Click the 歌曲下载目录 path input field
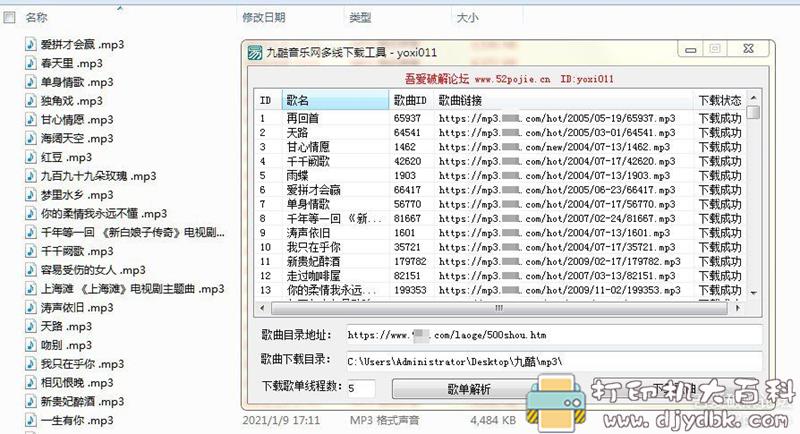Screen dimensions: 800x434 554,362
